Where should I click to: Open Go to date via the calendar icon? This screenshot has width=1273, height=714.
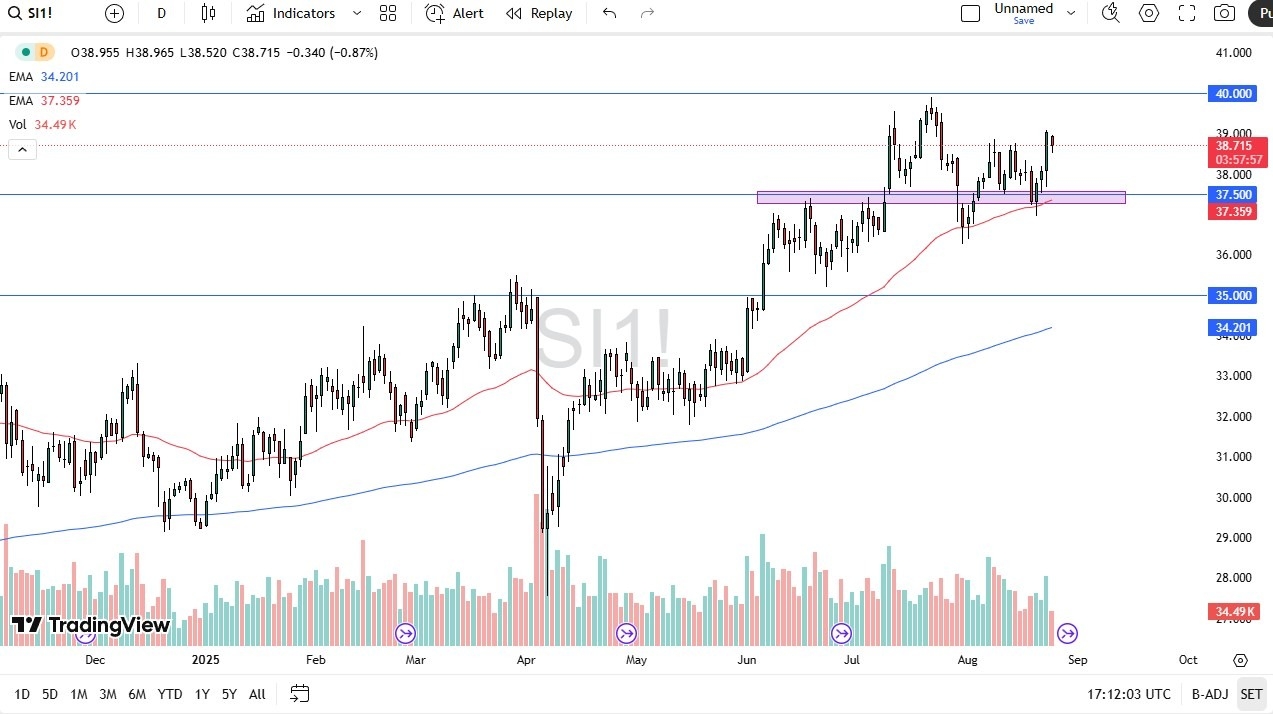(x=299, y=693)
